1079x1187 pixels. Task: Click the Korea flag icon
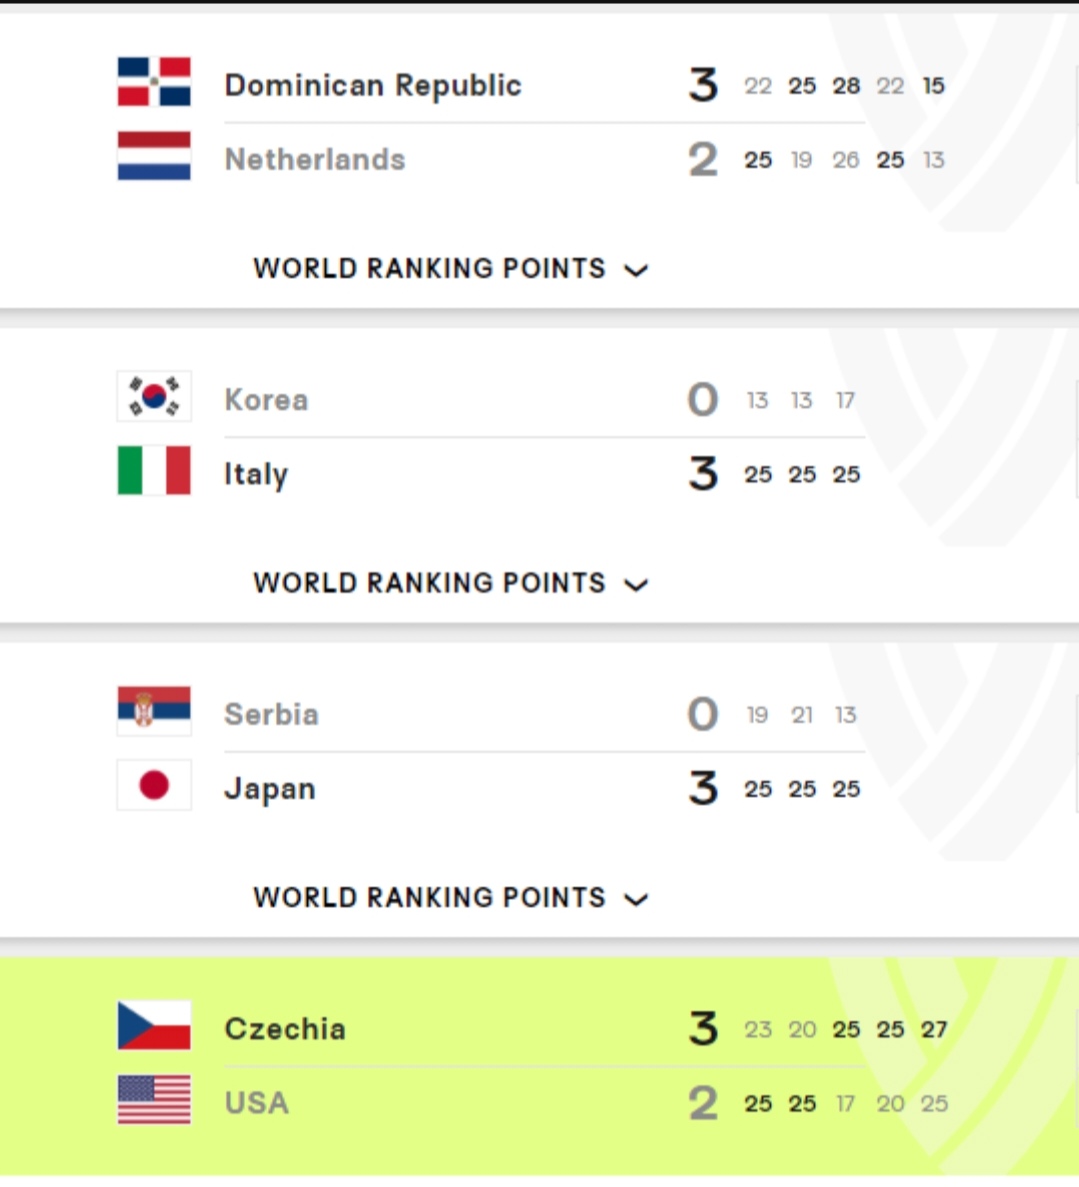154,396
